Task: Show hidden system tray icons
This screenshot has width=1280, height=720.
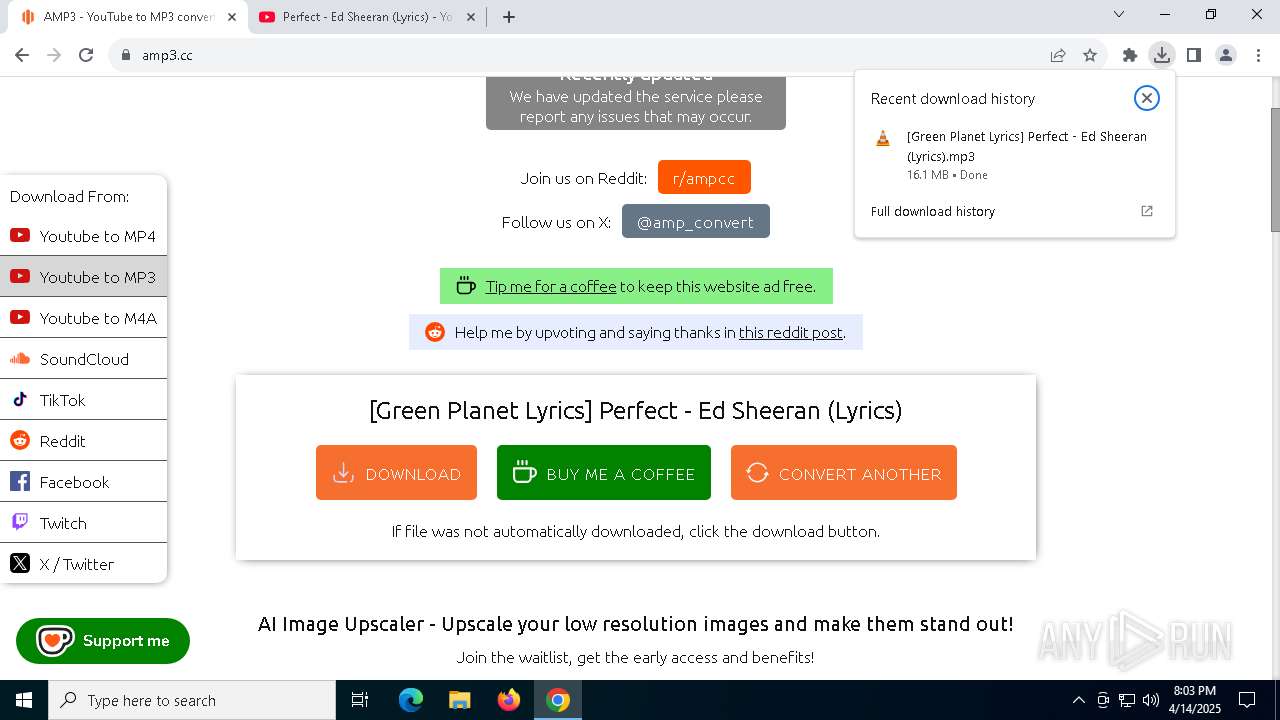Action: coord(1078,700)
